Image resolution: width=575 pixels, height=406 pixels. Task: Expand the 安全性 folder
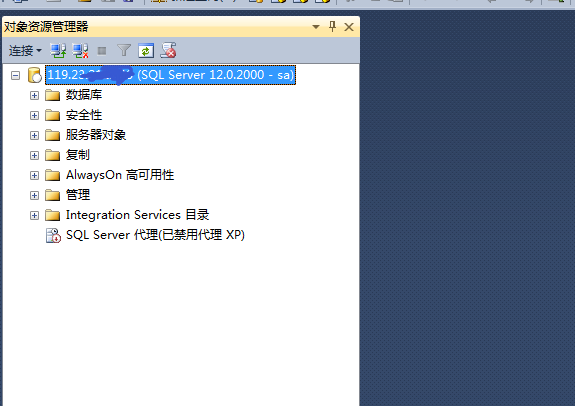point(34,116)
